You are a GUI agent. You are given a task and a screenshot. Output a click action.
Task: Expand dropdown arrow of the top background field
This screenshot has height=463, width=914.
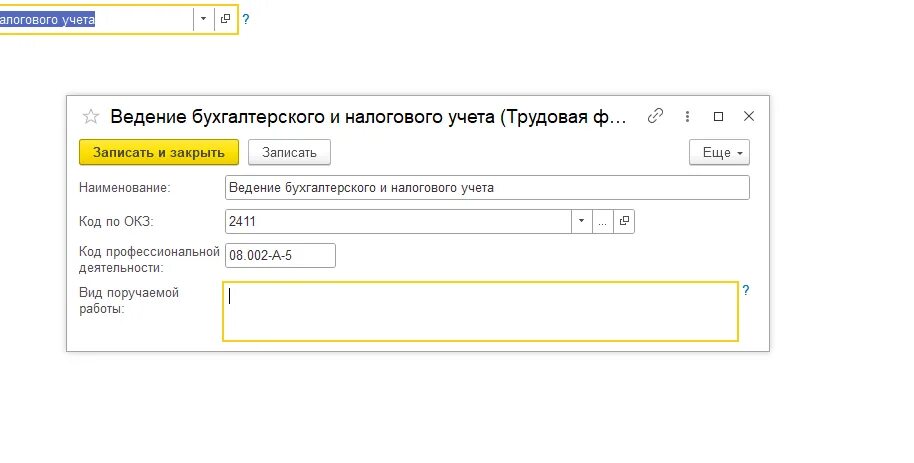tap(203, 19)
